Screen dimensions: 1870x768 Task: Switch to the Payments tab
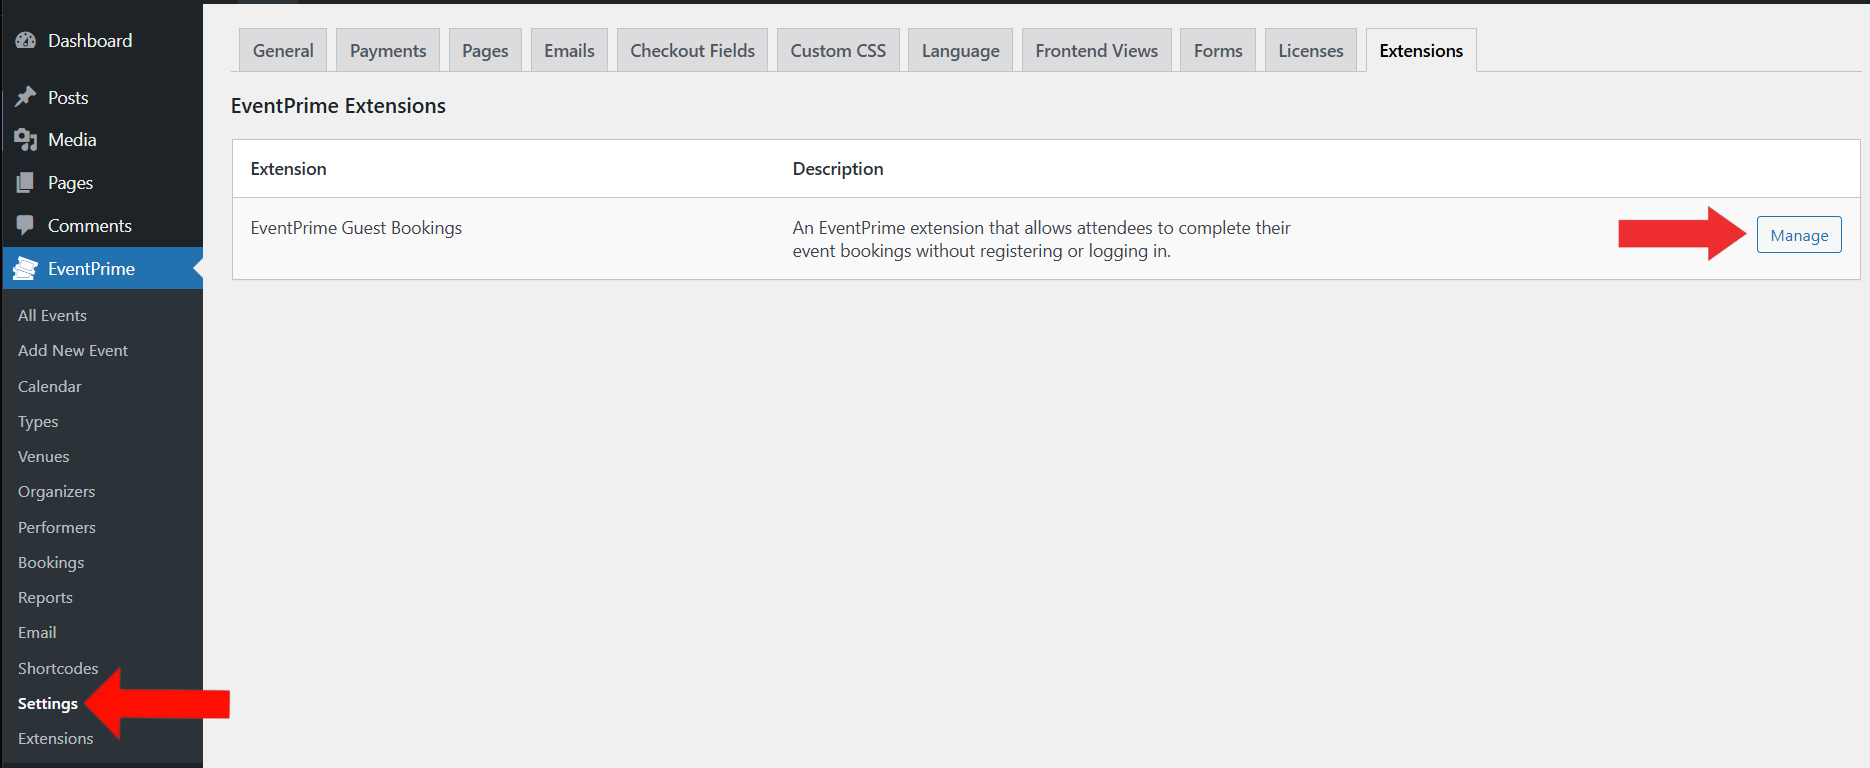(388, 51)
